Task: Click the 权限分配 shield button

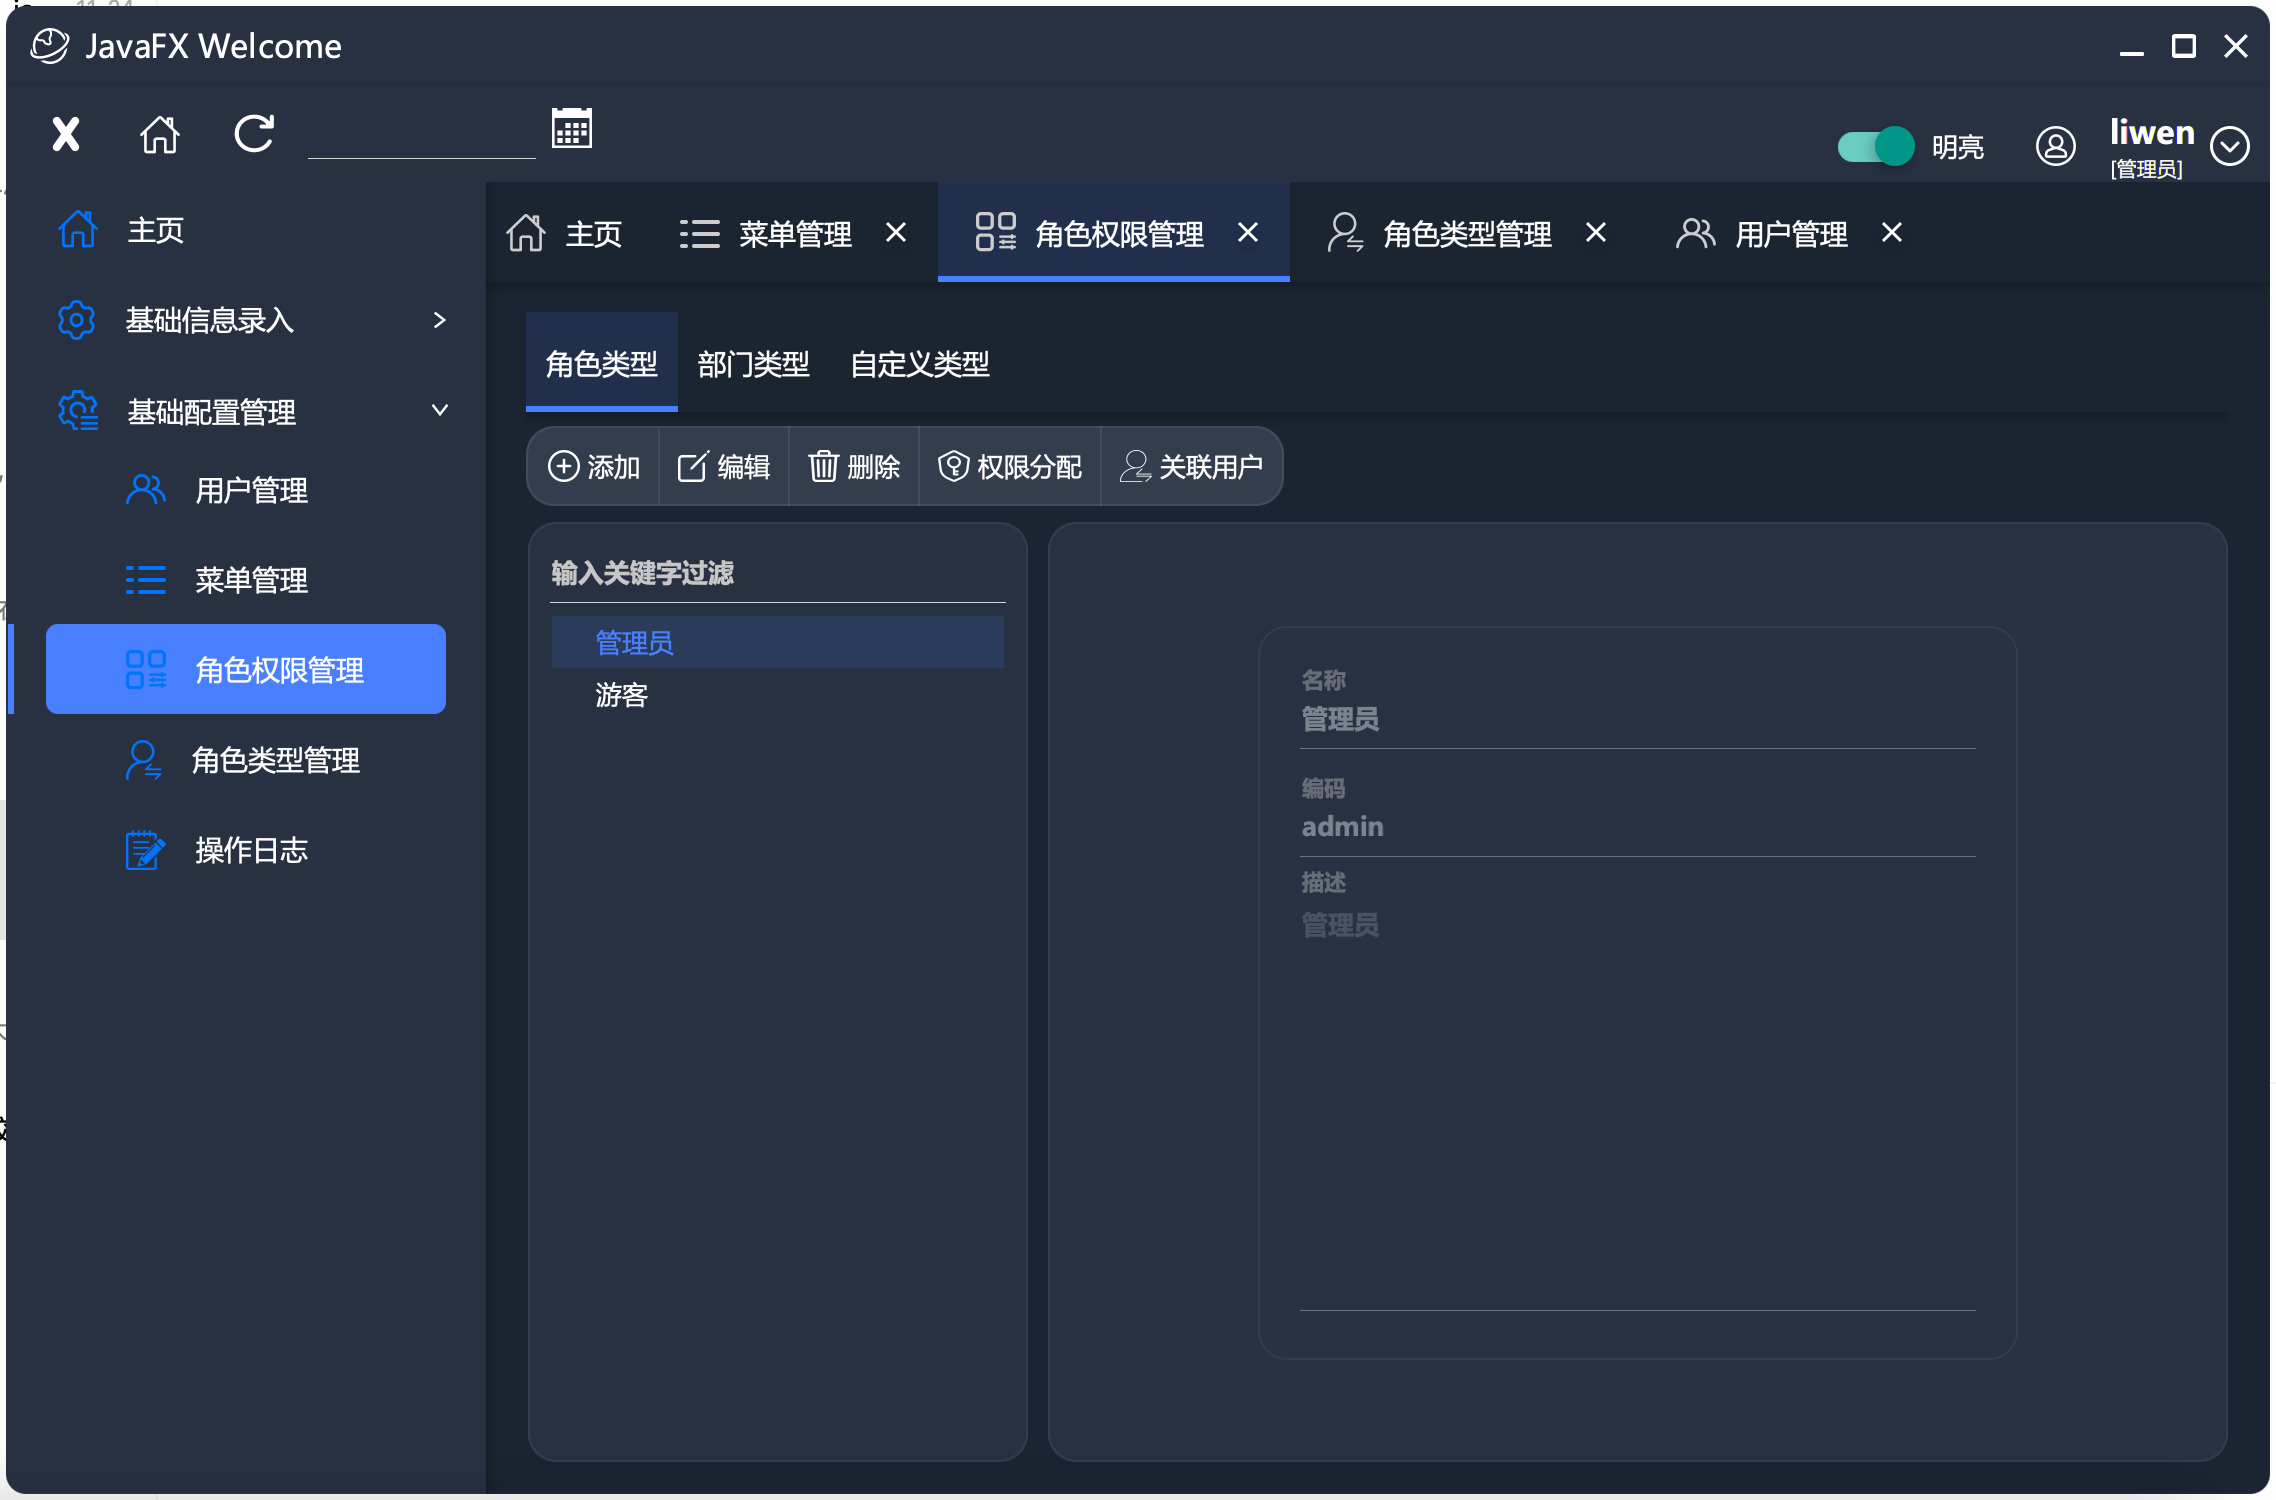Action: click(x=1010, y=467)
